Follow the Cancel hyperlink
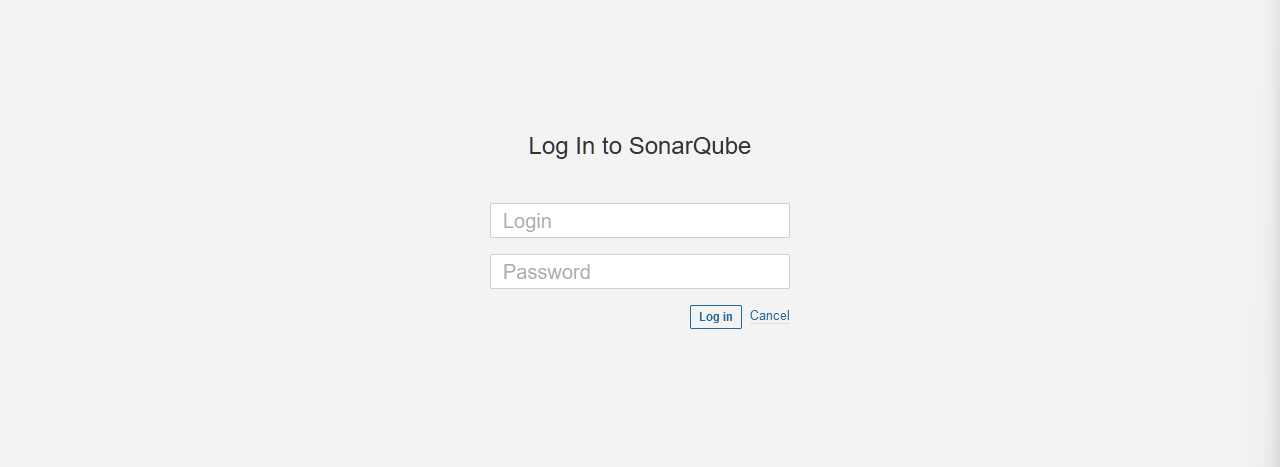The width and height of the screenshot is (1280, 467). [x=769, y=316]
